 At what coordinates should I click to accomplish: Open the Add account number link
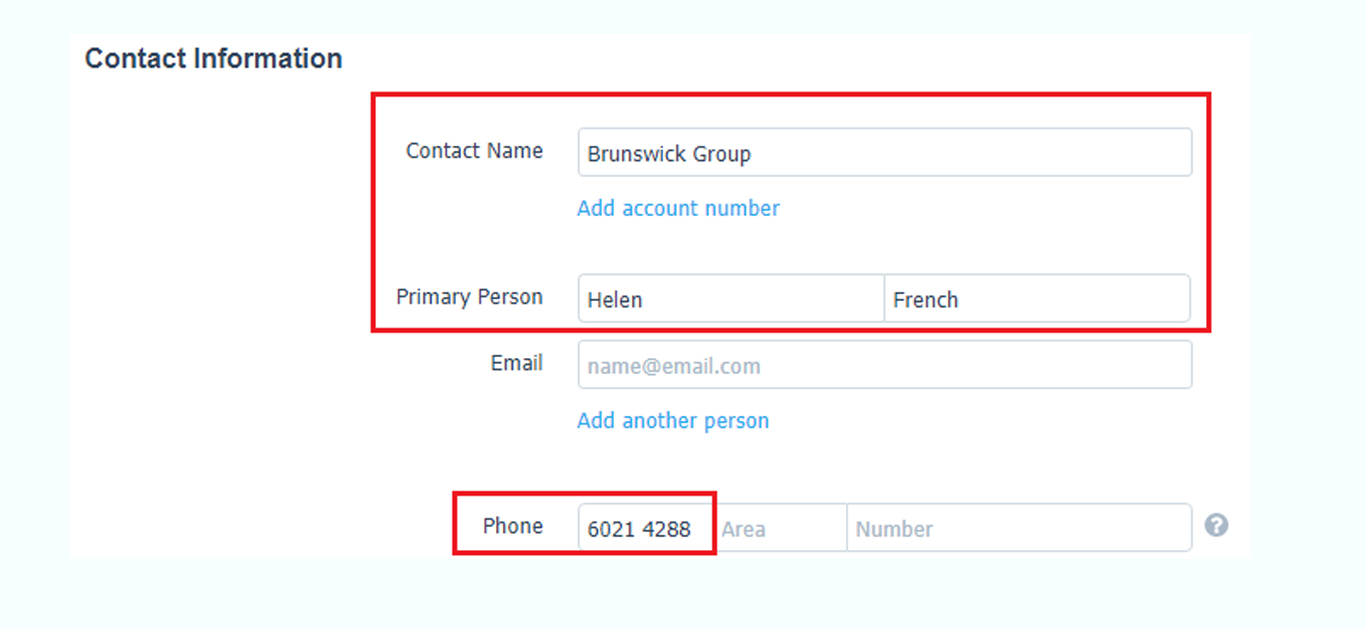678,208
